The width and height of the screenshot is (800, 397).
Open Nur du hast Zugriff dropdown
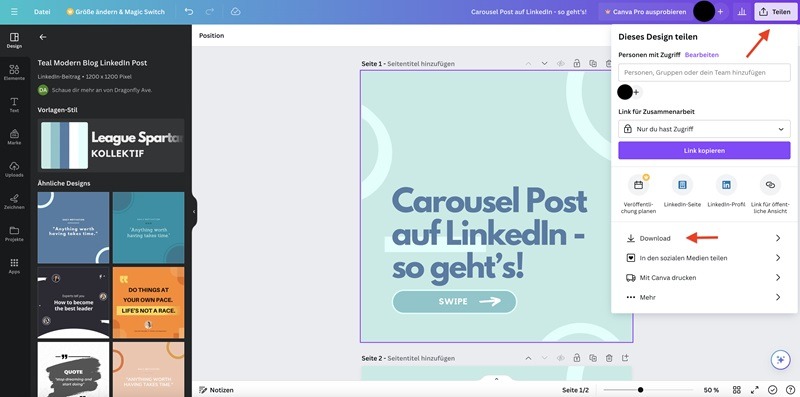(x=704, y=129)
